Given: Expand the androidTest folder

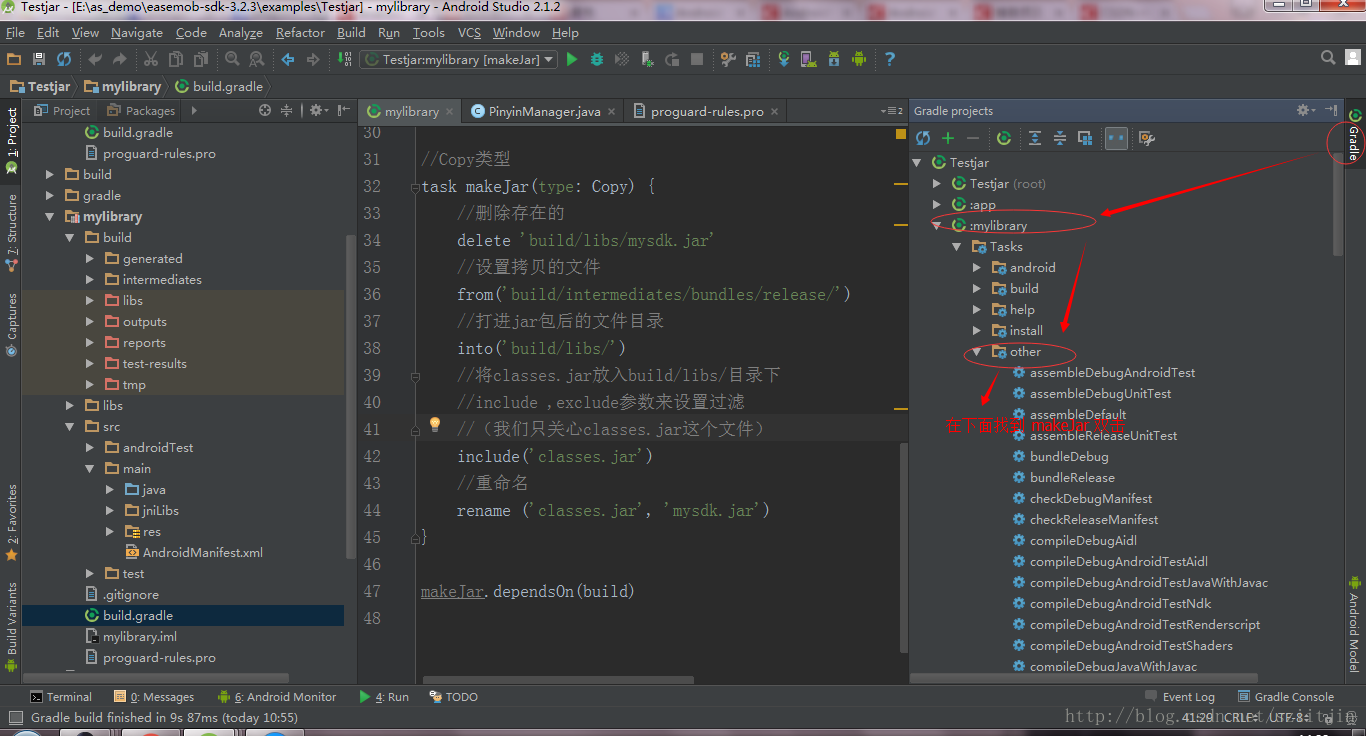Looking at the screenshot, I should pyautogui.click(x=90, y=448).
